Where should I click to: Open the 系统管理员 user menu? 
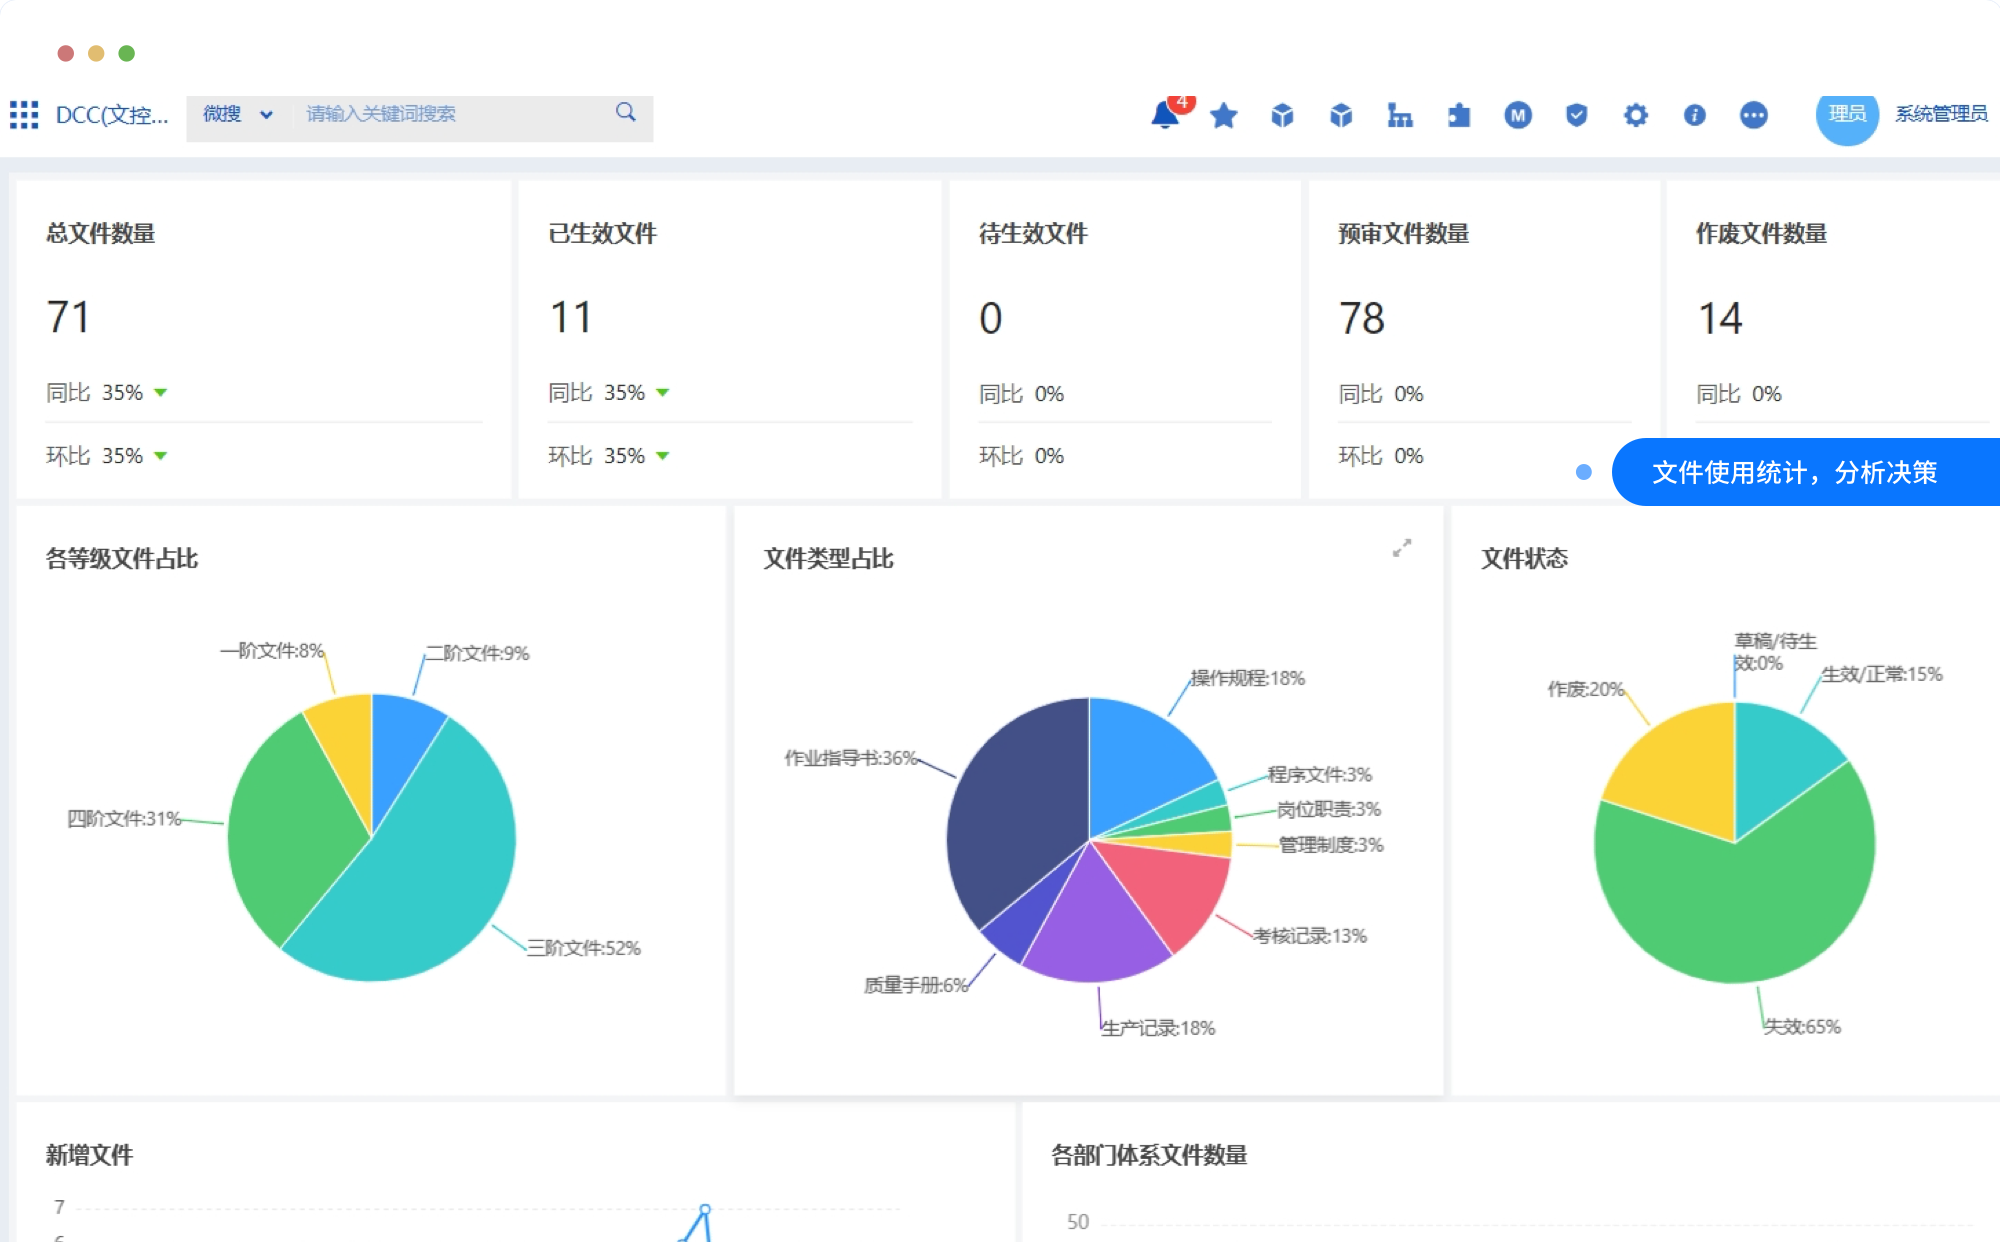1941,114
